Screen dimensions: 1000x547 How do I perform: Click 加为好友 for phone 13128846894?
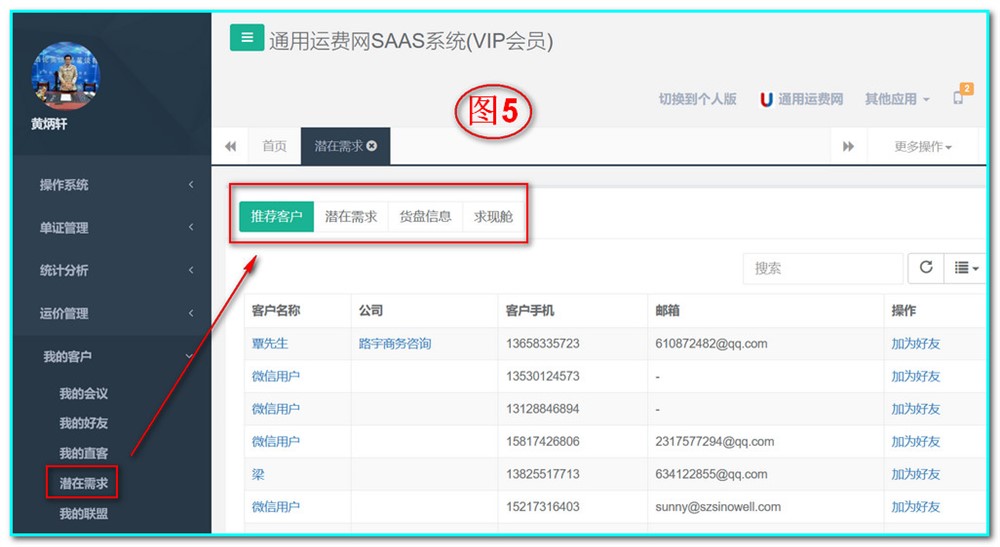(x=916, y=409)
